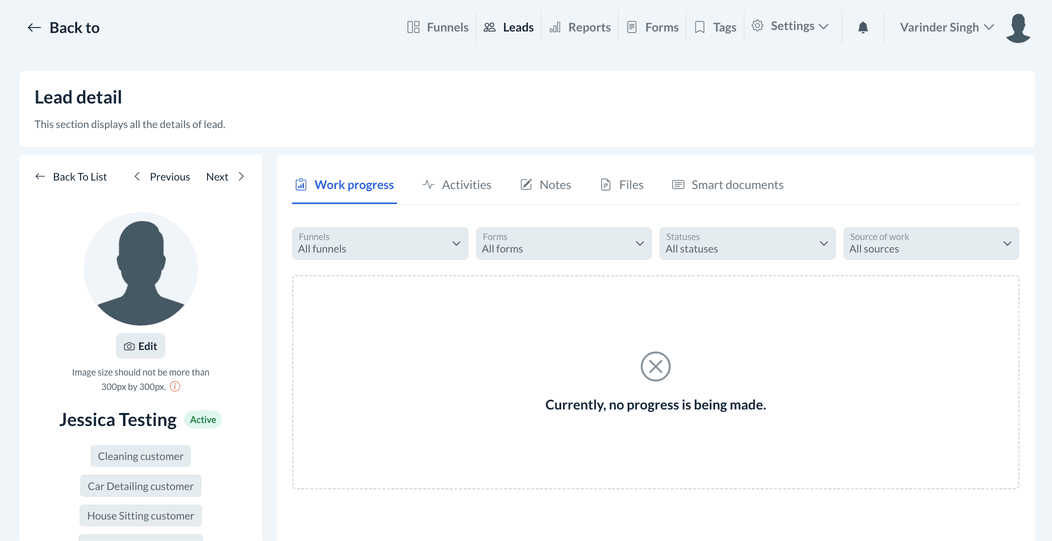
Task: Click the Back to arrow icon
Action: click(x=34, y=28)
